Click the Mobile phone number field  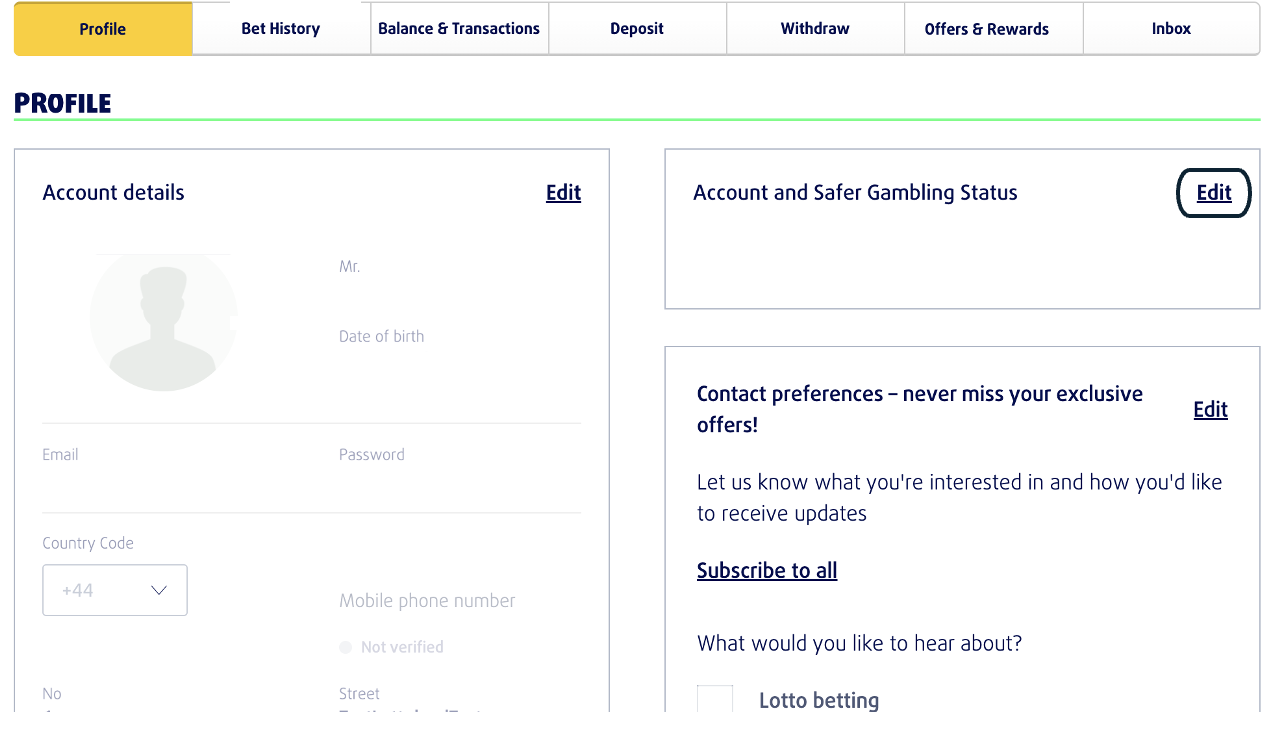[427, 601]
